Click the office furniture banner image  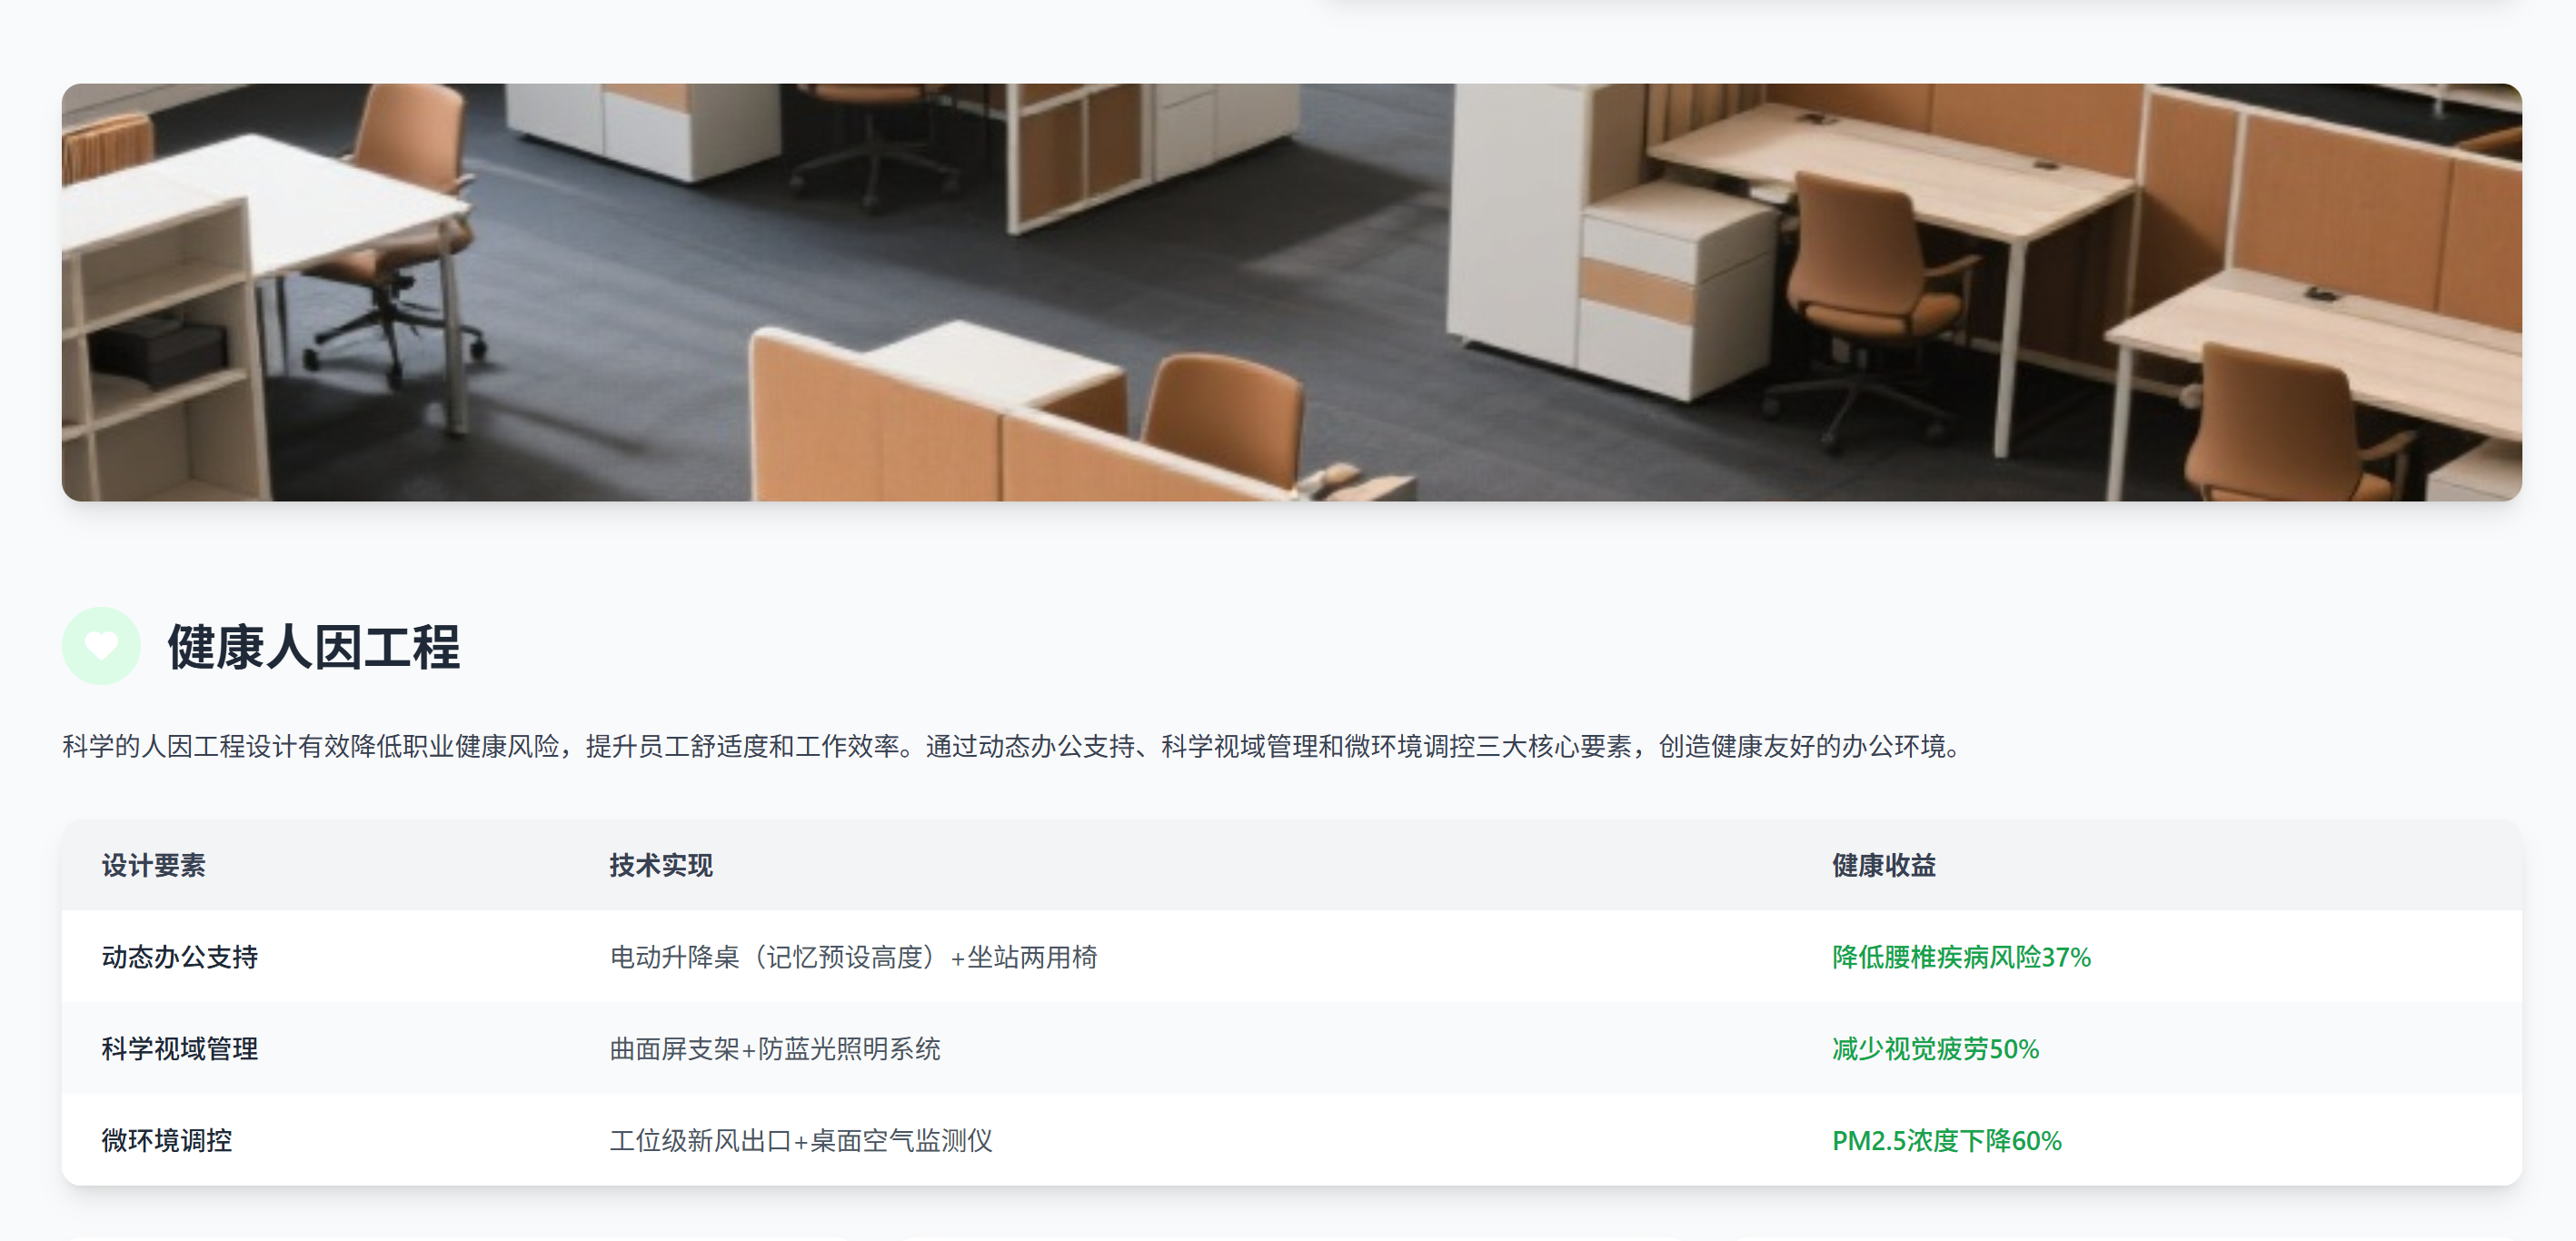[1291, 292]
